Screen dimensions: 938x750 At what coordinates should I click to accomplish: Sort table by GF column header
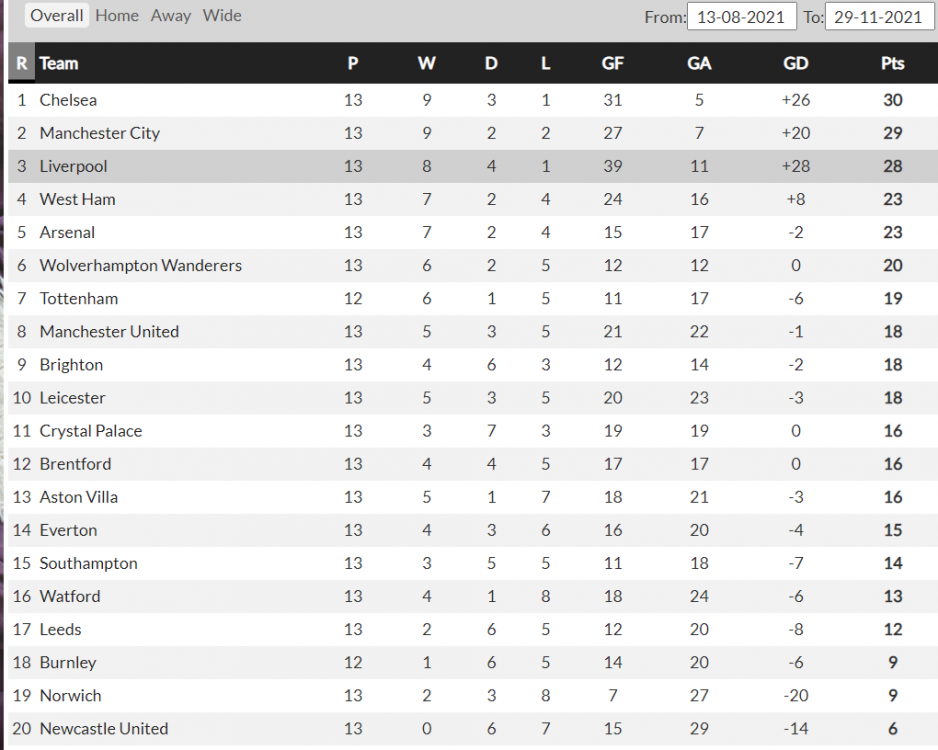pos(613,63)
